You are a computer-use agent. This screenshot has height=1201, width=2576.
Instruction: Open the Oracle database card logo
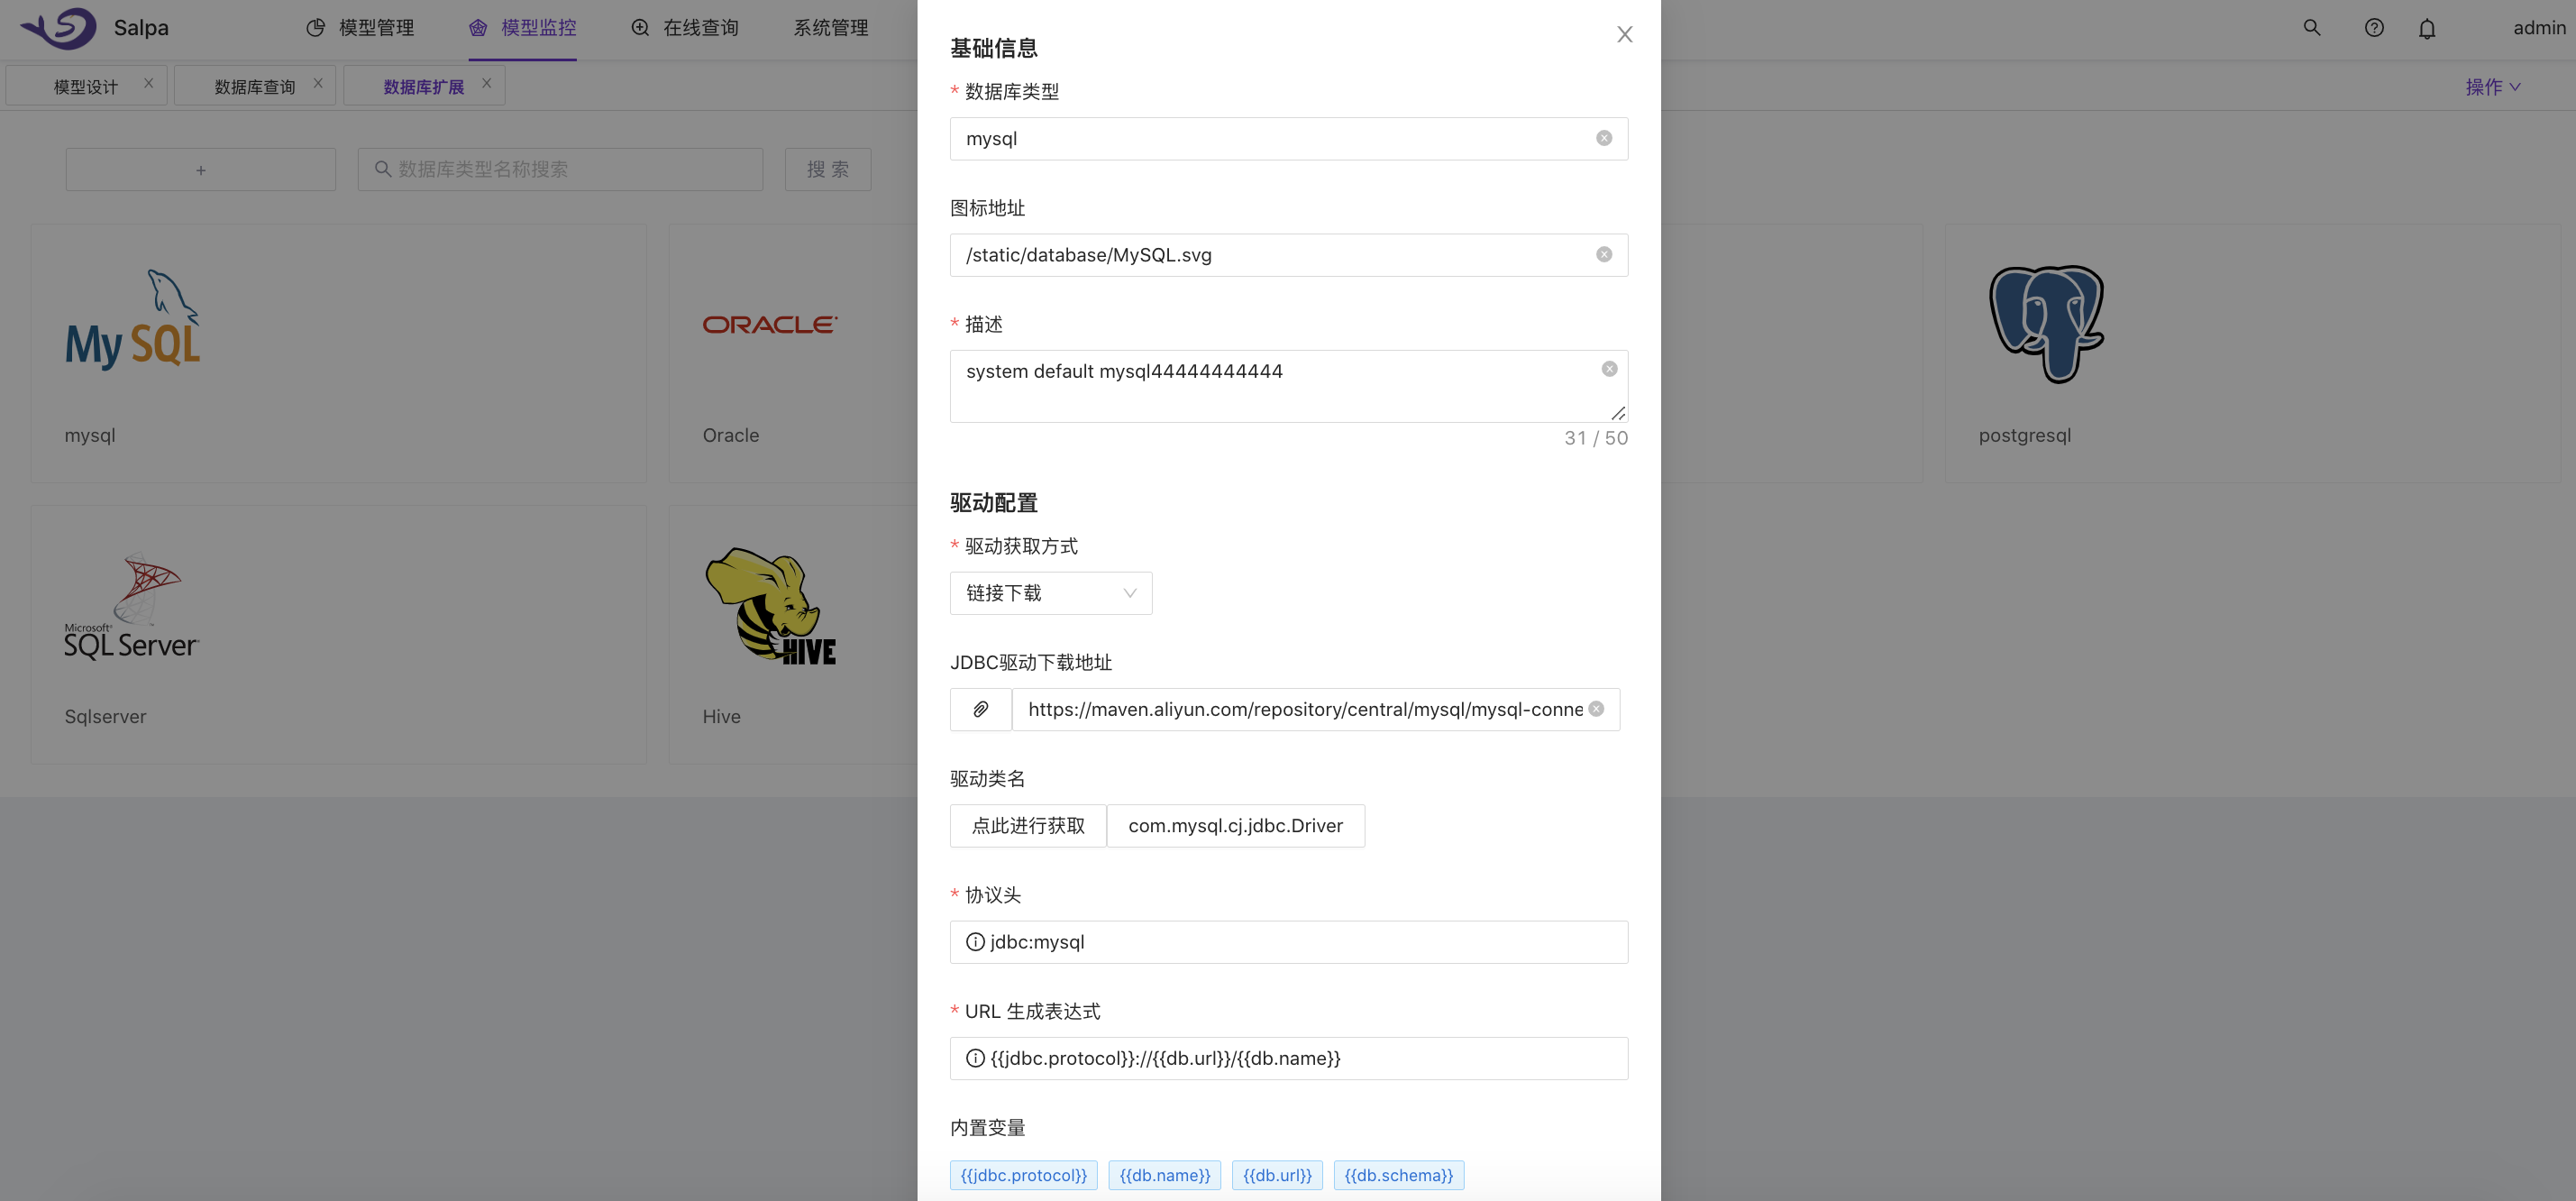pos(770,324)
